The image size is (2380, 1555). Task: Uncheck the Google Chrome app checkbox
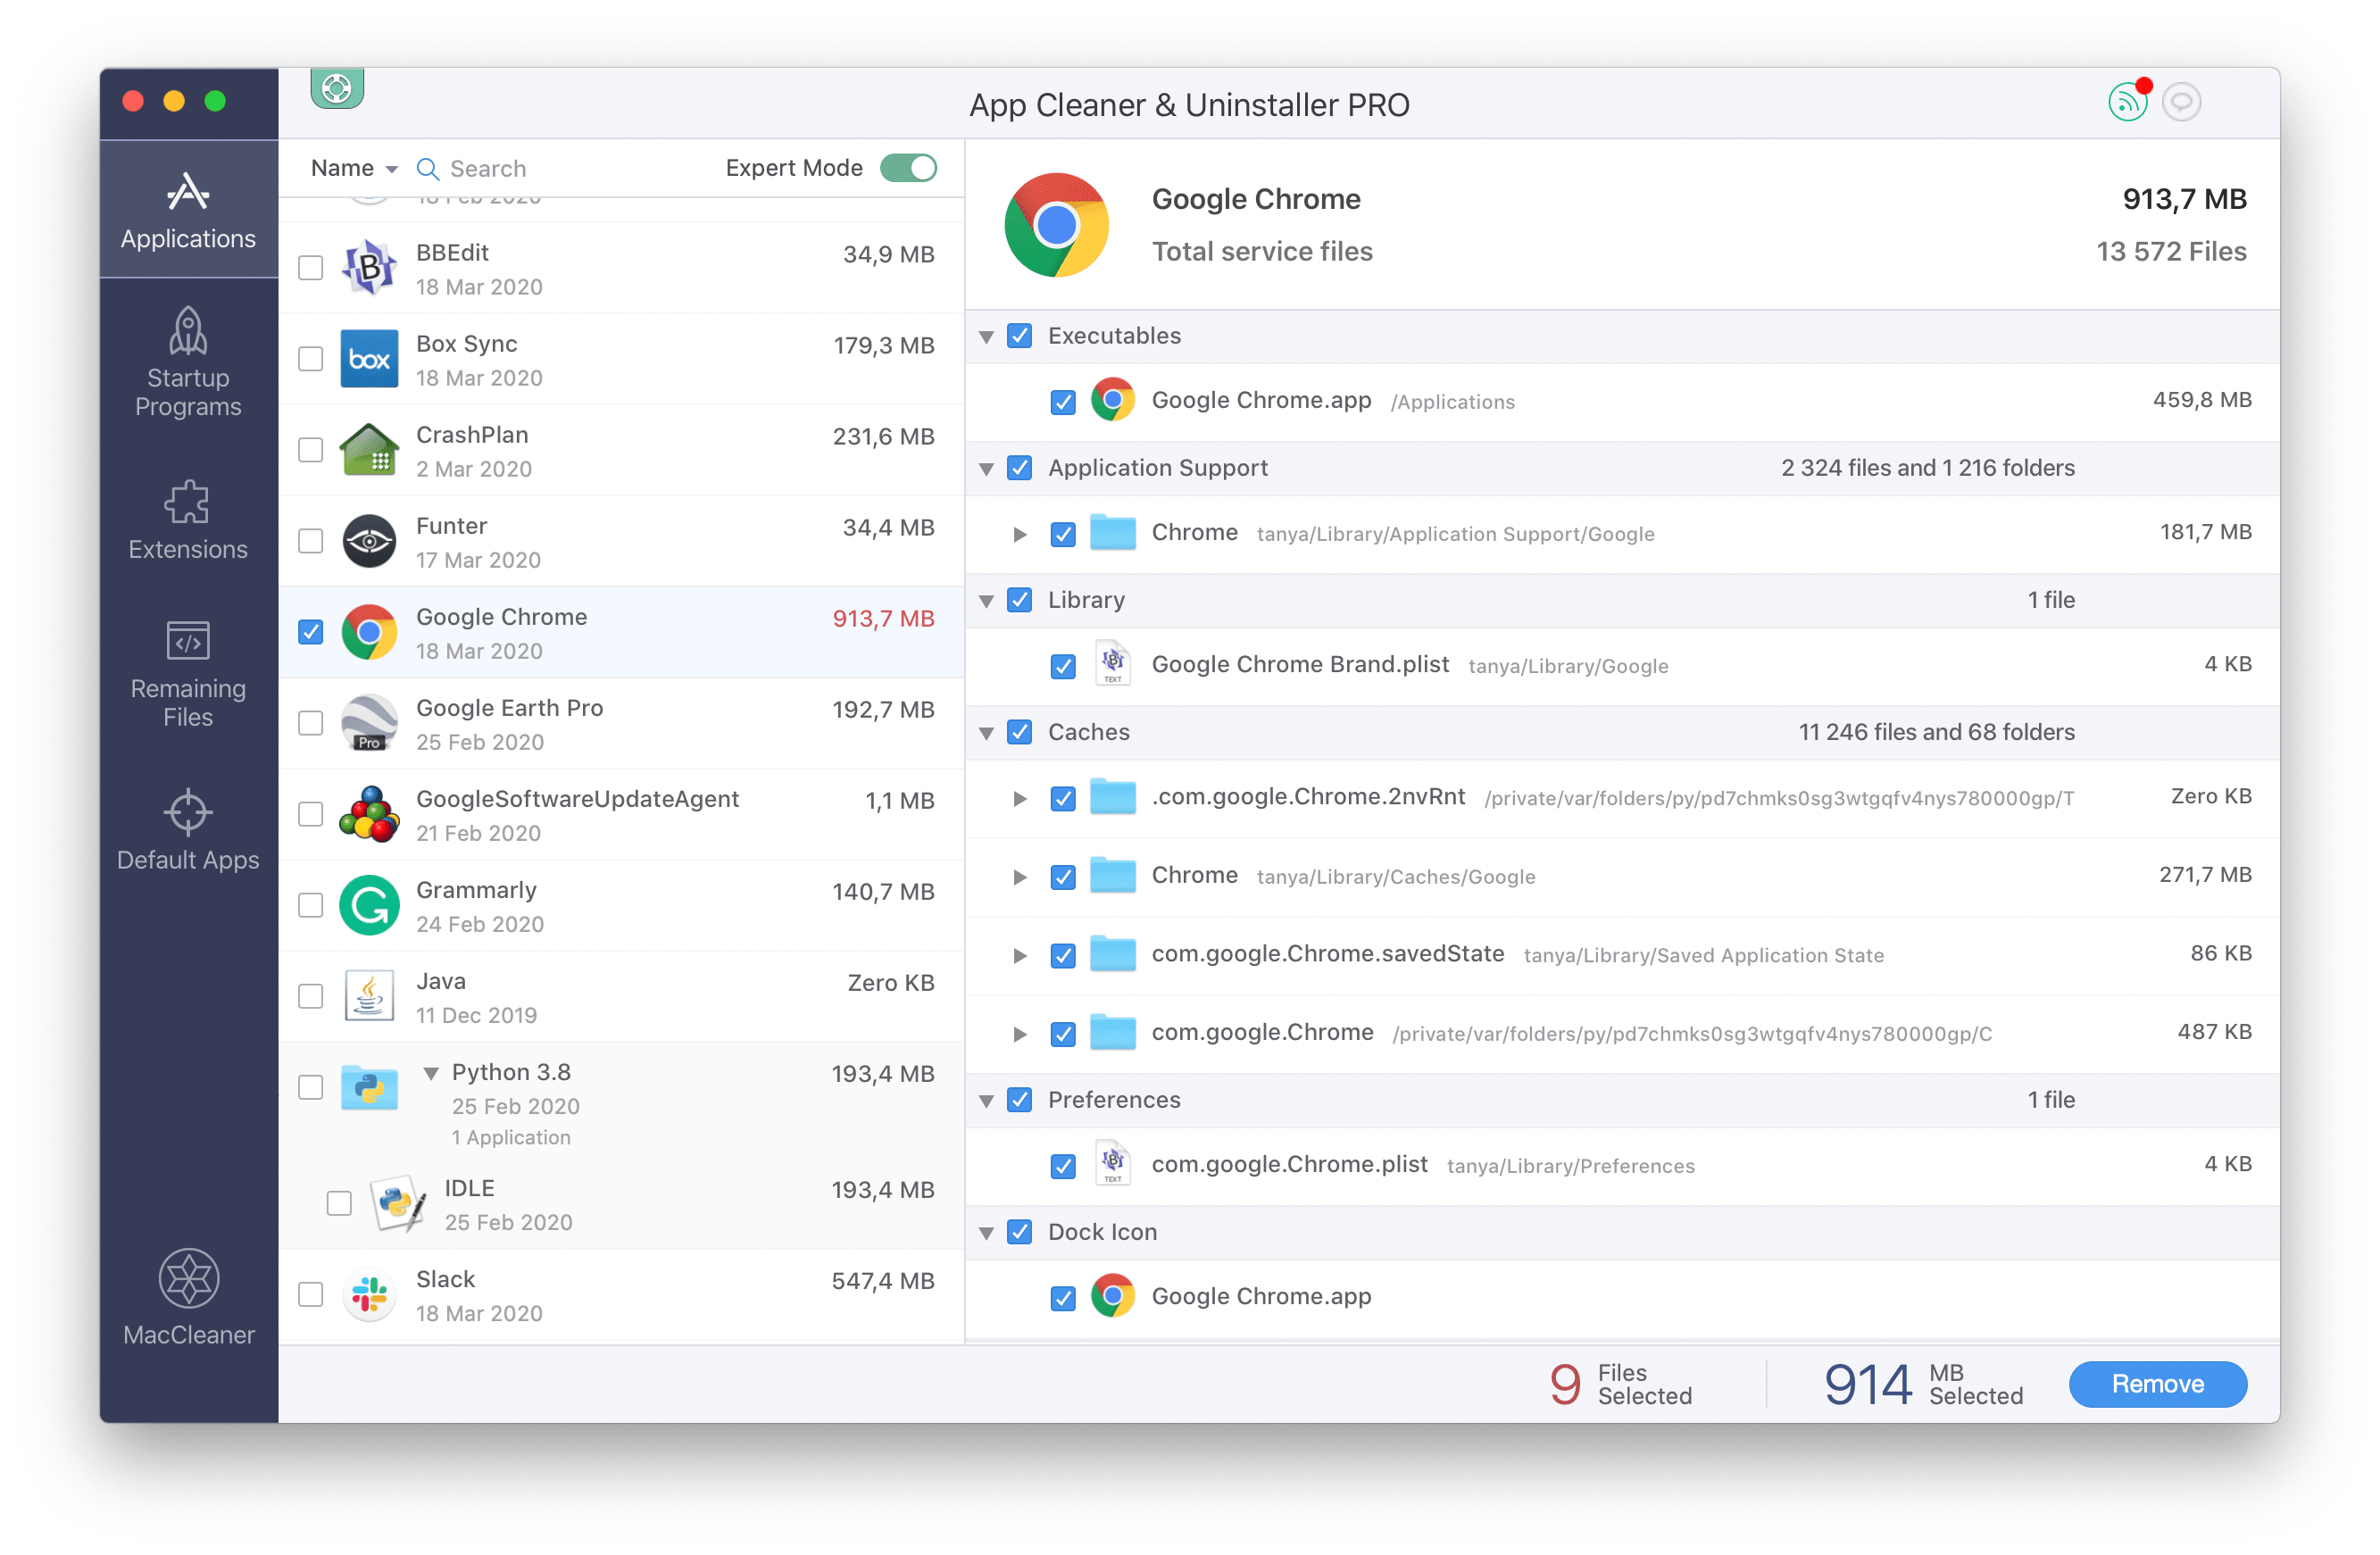[314, 632]
